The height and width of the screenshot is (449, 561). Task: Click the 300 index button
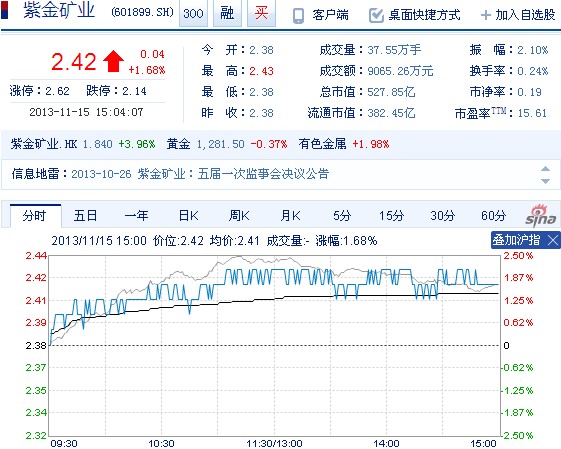pyautogui.click(x=193, y=14)
